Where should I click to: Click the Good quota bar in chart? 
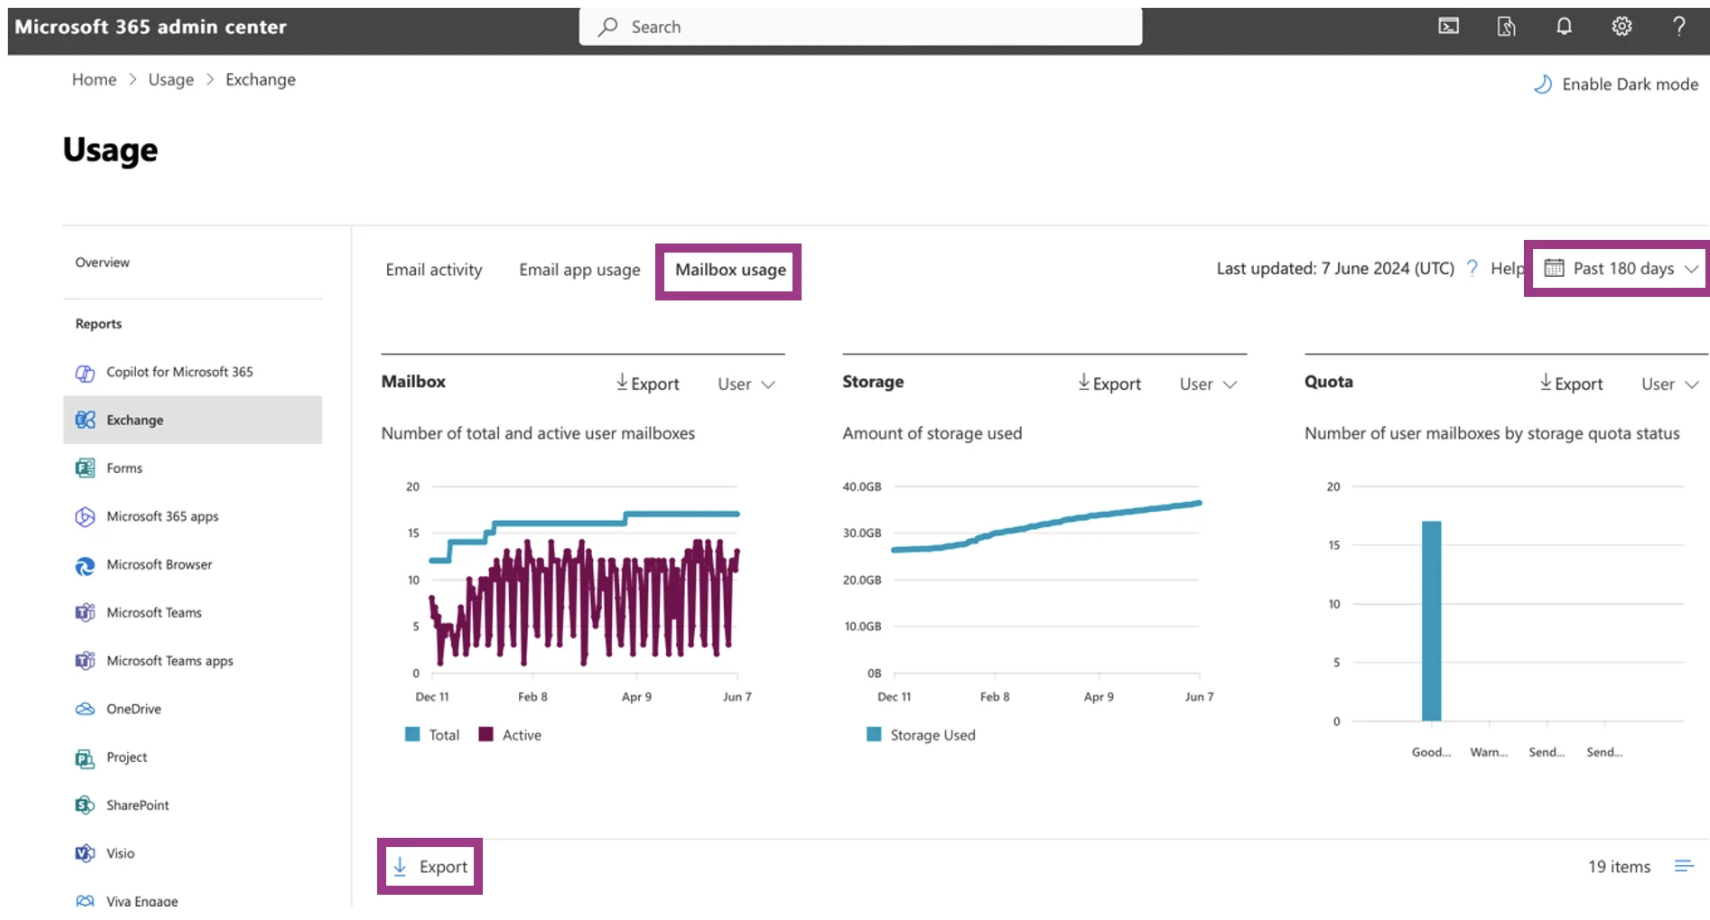1431,620
